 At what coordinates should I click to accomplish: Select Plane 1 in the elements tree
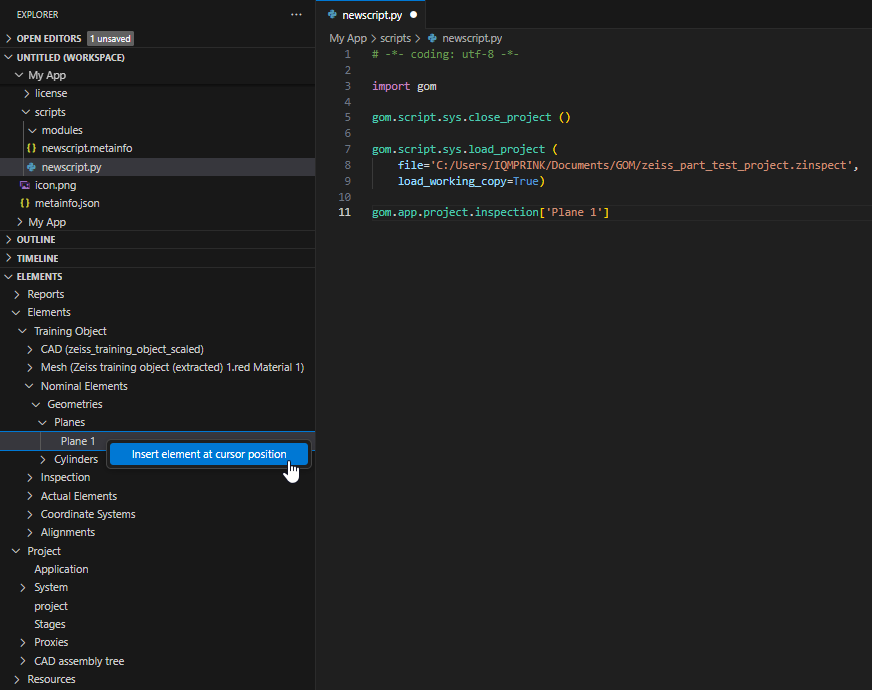click(x=78, y=441)
